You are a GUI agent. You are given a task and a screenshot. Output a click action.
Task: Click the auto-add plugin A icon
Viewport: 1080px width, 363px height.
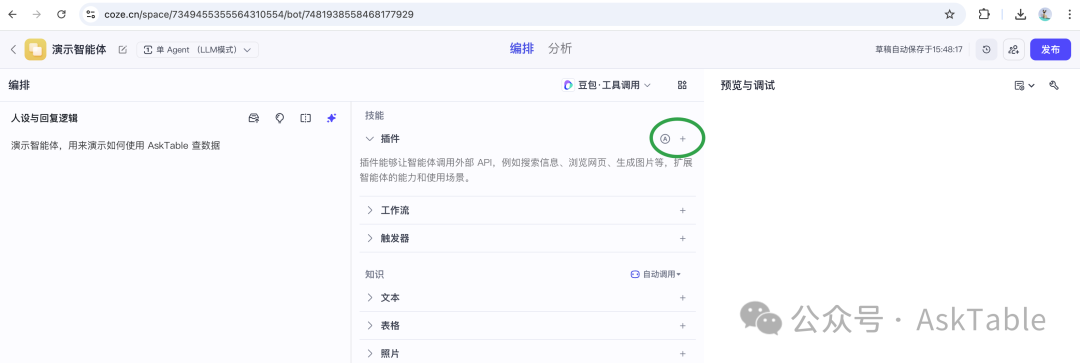pyautogui.click(x=665, y=138)
